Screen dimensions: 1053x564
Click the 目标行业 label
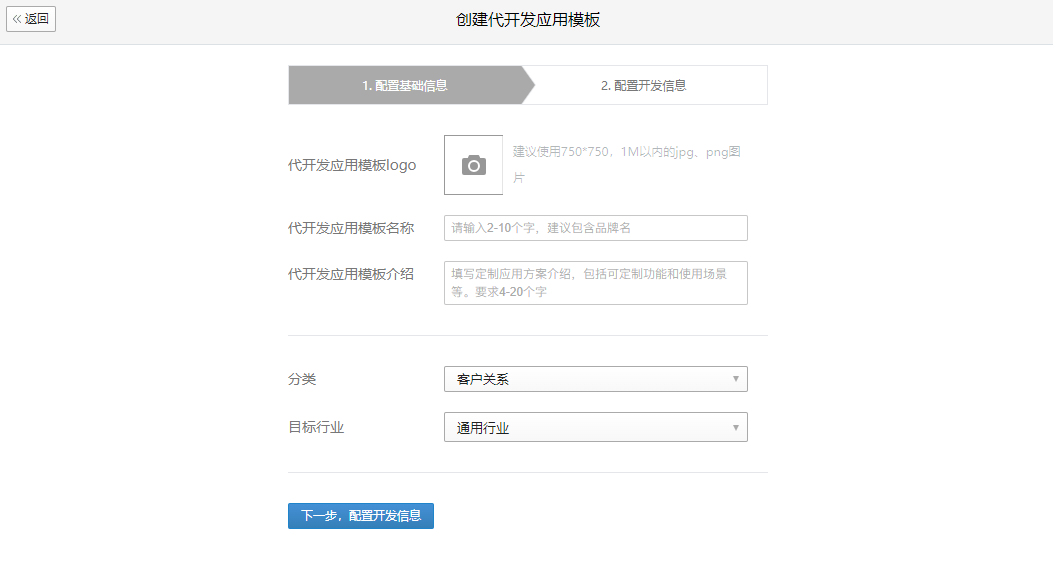click(x=316, y=427)
